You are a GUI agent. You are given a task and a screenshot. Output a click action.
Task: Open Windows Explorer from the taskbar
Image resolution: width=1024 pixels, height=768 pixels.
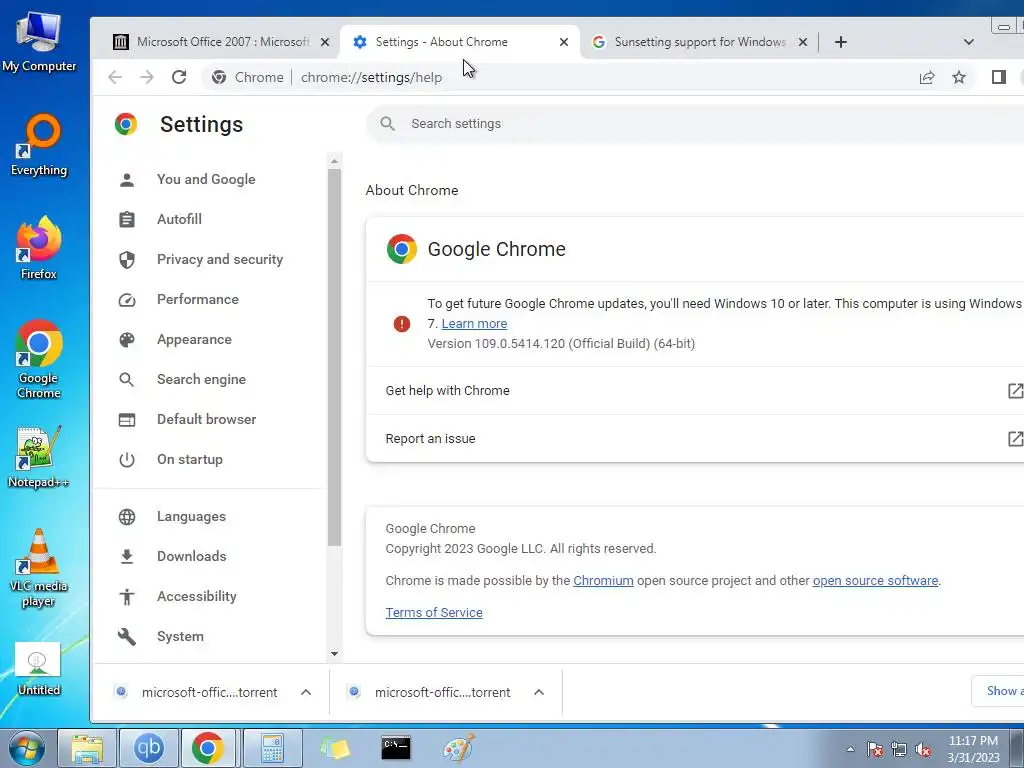coord(87,748)
